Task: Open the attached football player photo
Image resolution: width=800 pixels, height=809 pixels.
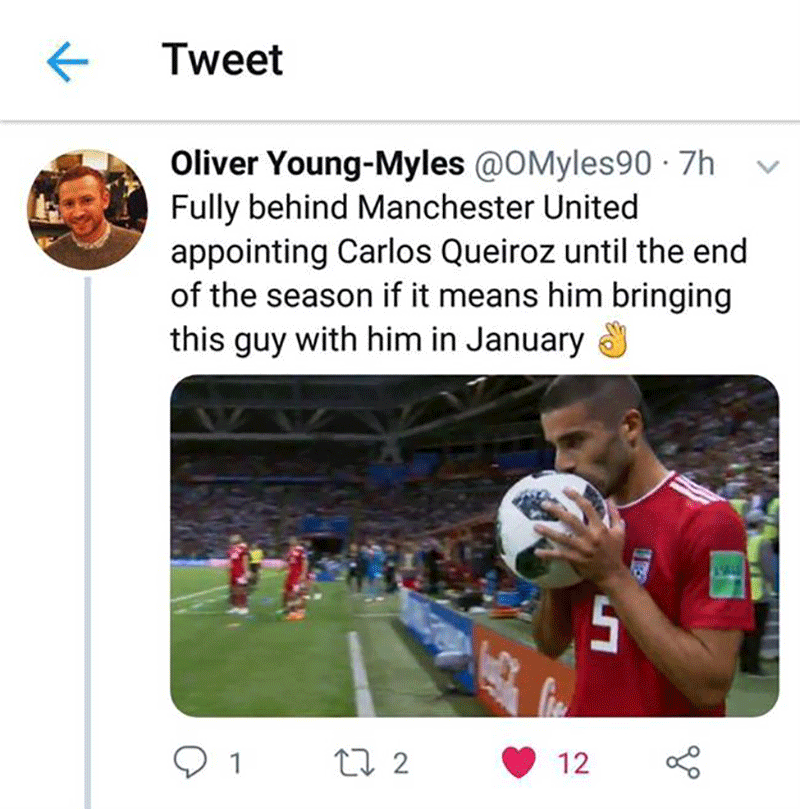Action: pyautogui.click(x=474, y=546)
